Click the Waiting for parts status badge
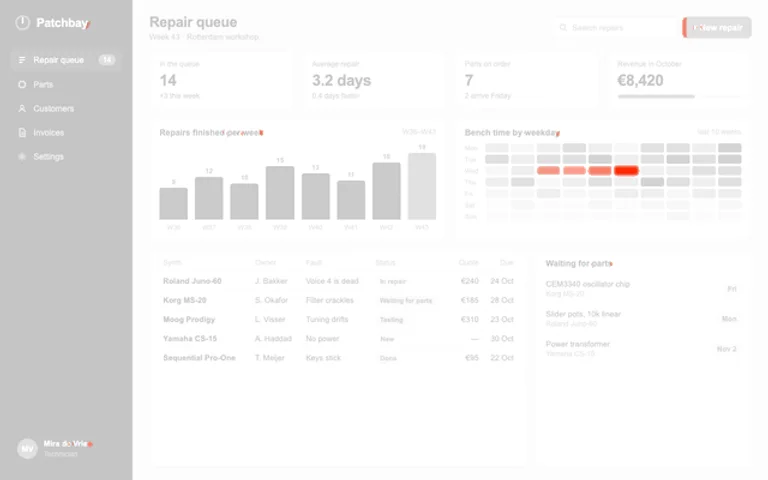The image size is (768, 480). (406, 300)
